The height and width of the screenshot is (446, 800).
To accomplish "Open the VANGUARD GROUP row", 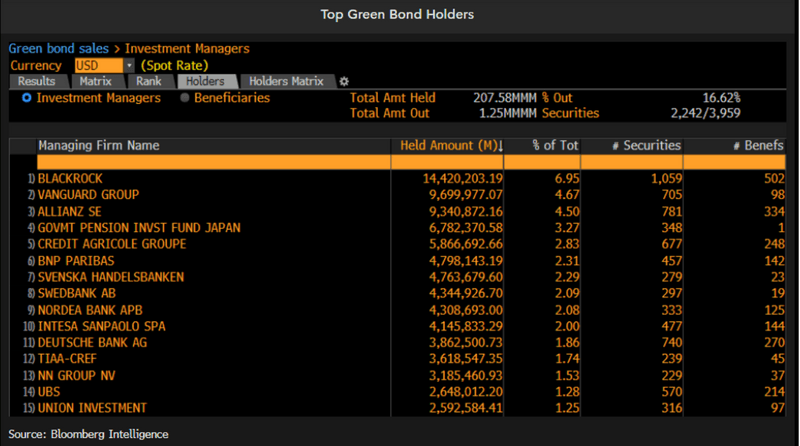I will pyautogui.click(x=397, y=194).
